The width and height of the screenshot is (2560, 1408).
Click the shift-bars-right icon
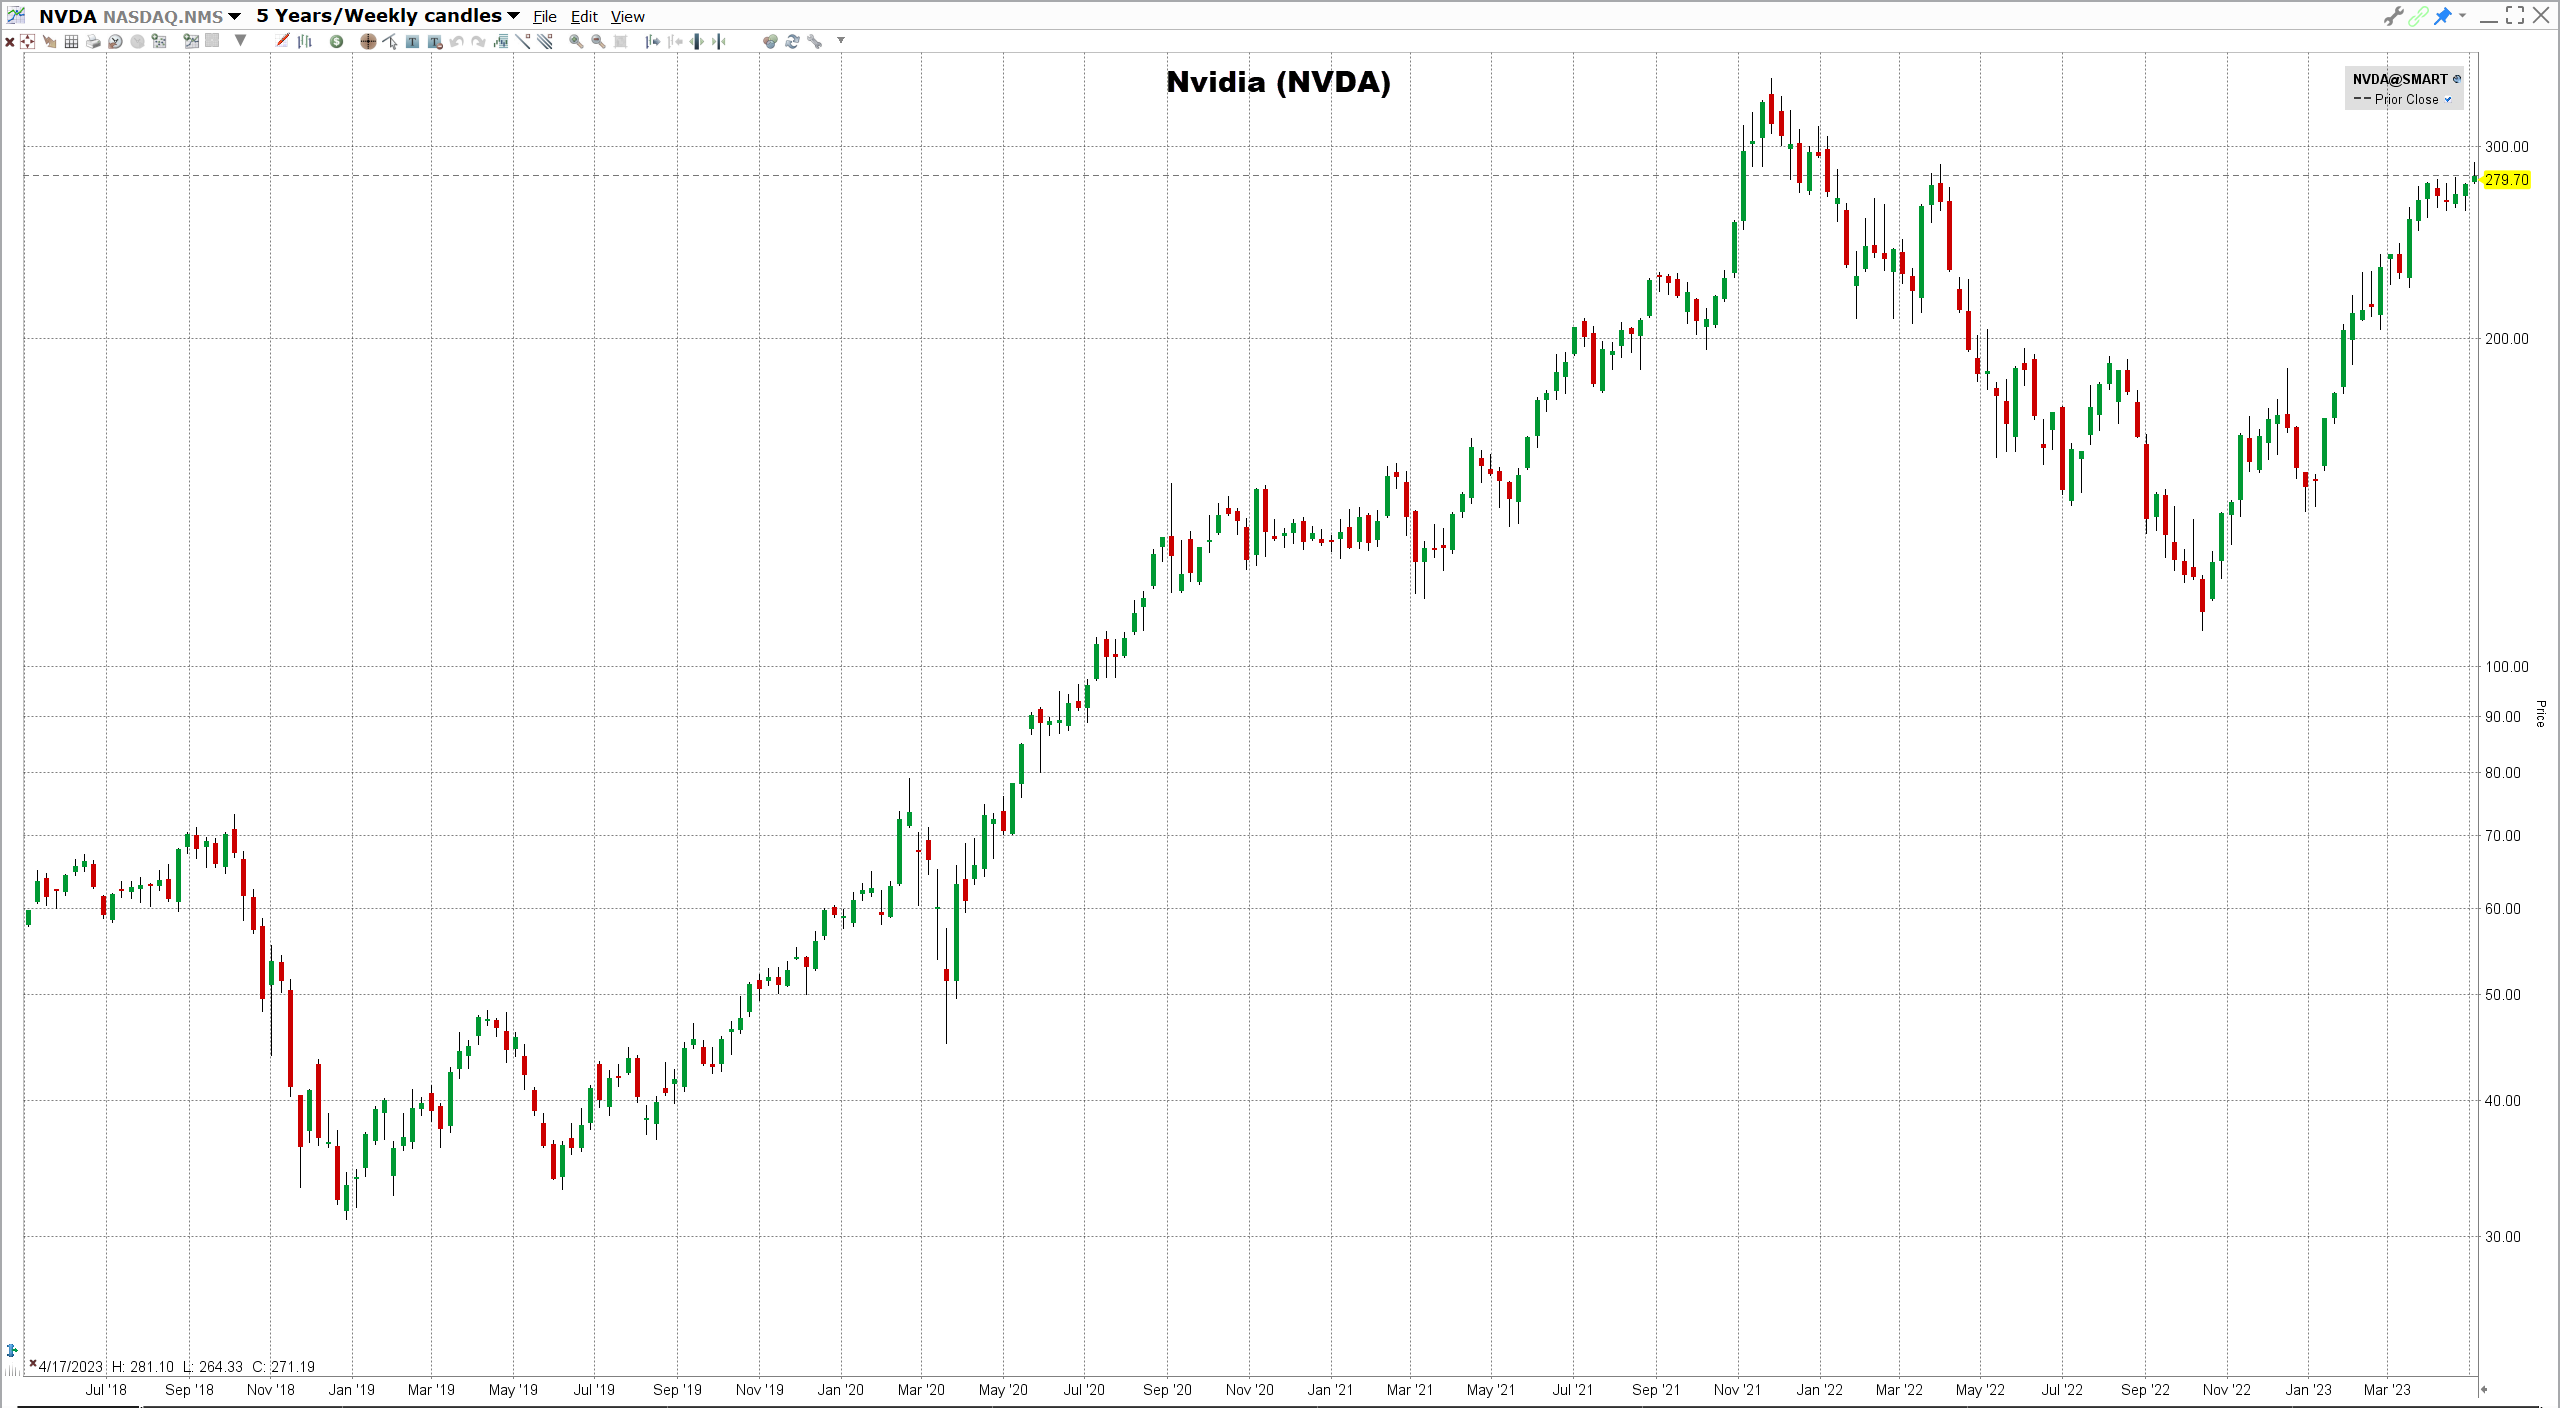(652, 41)
